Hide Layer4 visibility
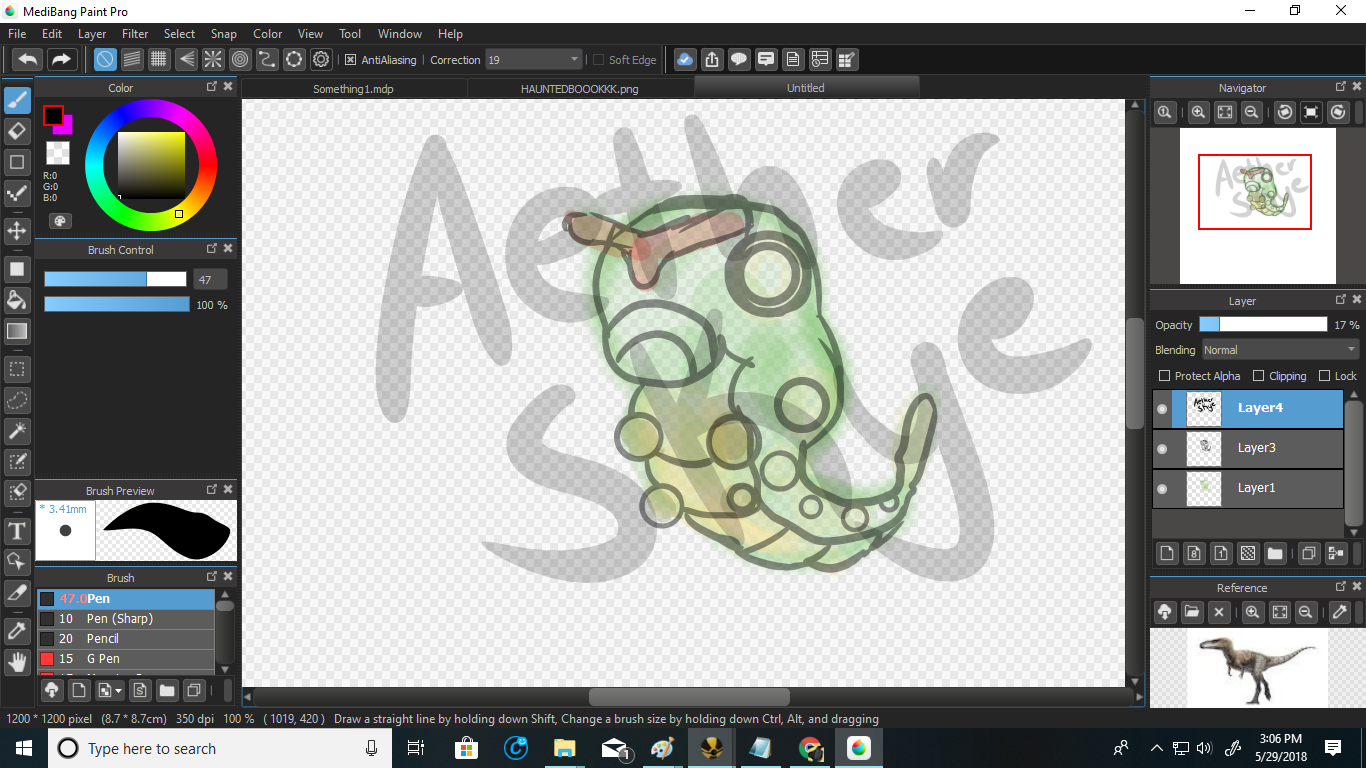Image resolution: width=1366 pixels, height=768 pixels. coord(1162,409)
